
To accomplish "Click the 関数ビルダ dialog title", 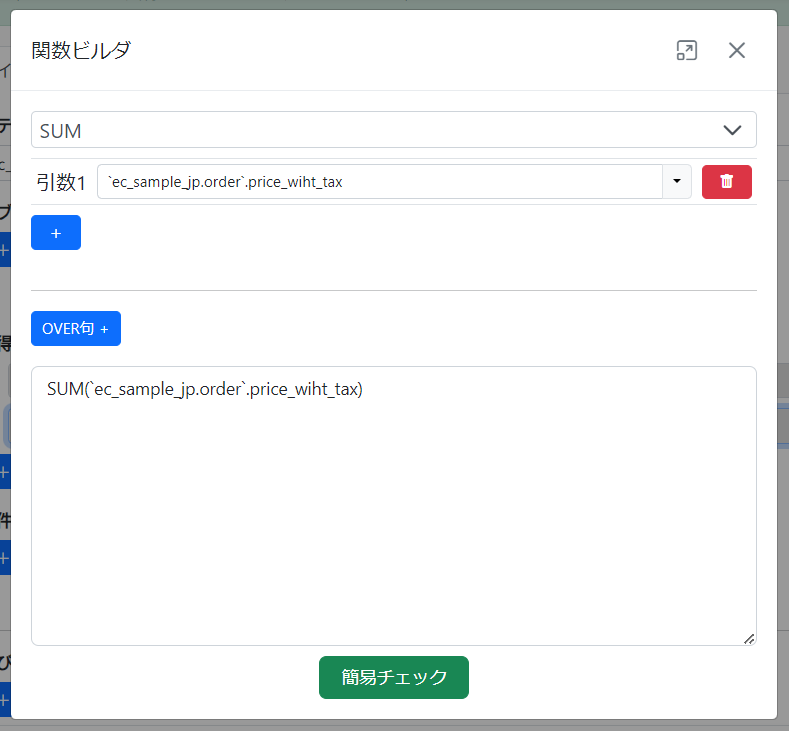I will [x=81, y=51].
